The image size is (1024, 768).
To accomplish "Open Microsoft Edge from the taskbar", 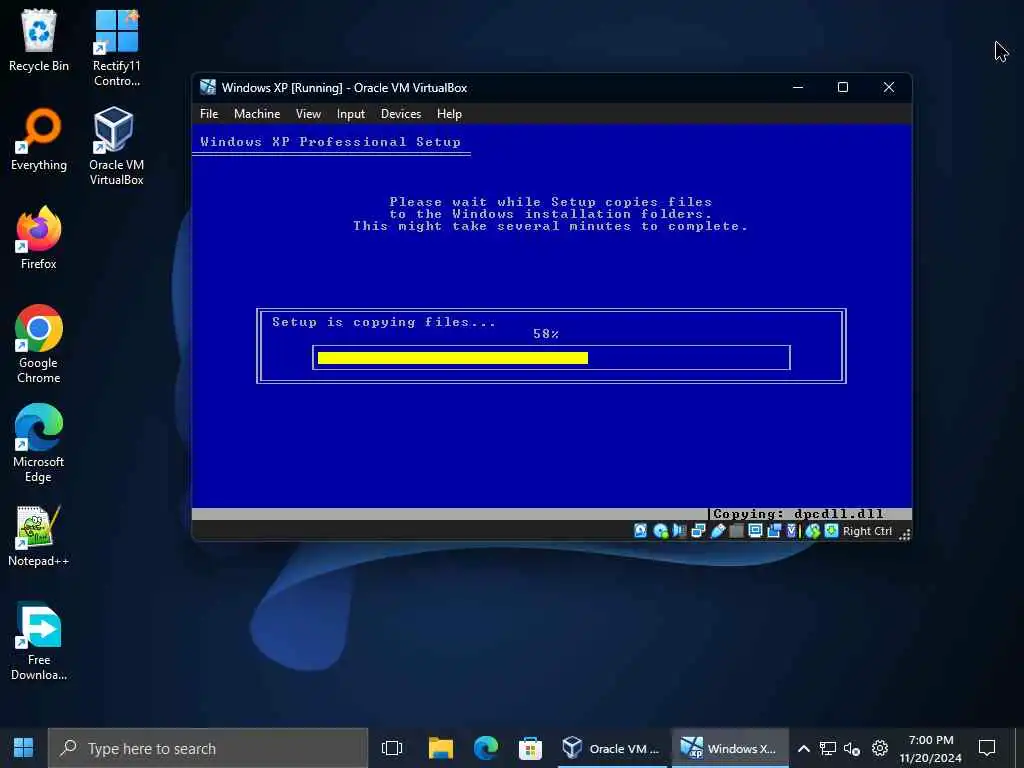I will tap(485, 748).
